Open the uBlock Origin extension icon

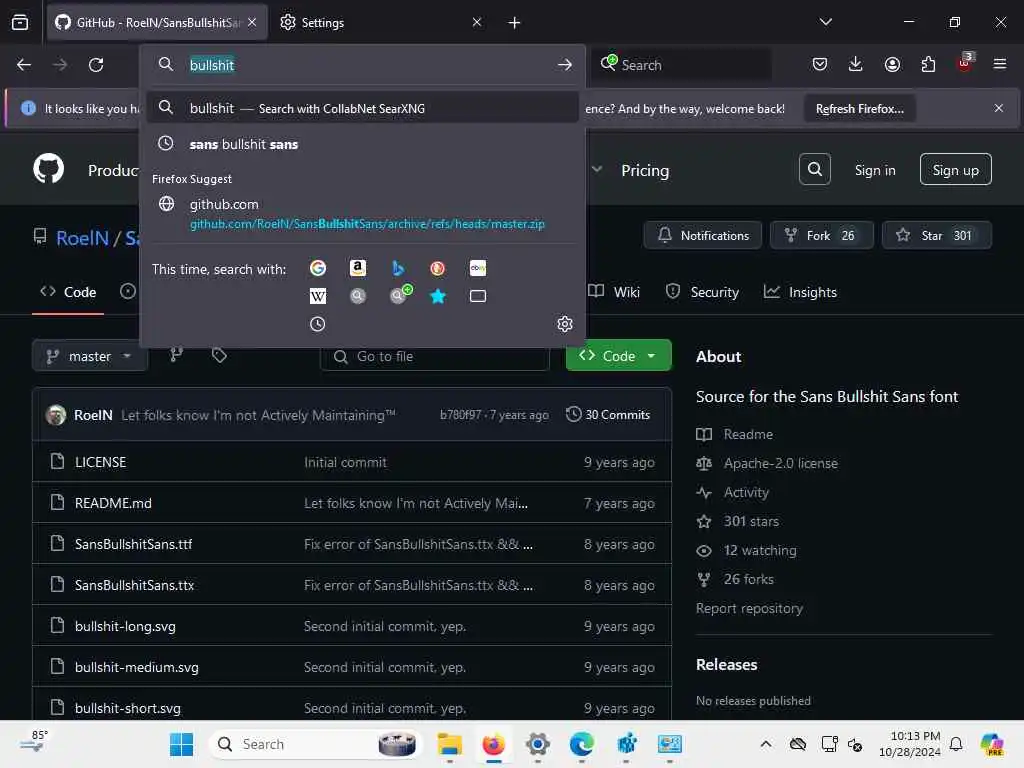pyautogui.click(x=965, y=63)
